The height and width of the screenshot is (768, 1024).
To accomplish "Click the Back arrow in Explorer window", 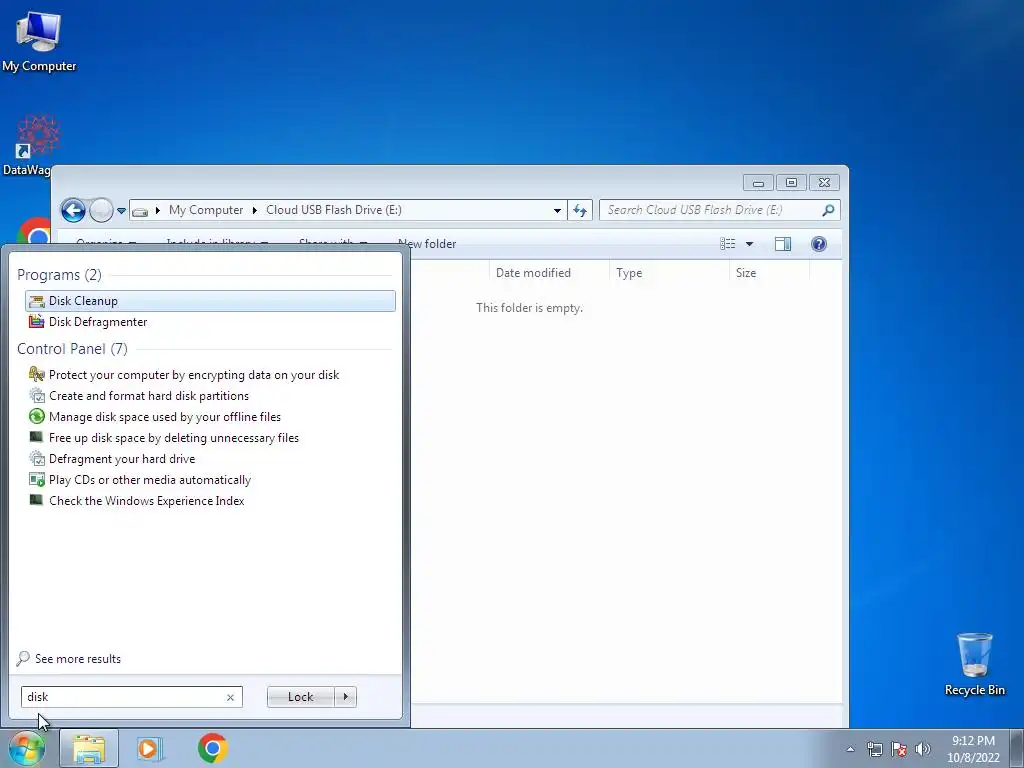I will [73, 210].
